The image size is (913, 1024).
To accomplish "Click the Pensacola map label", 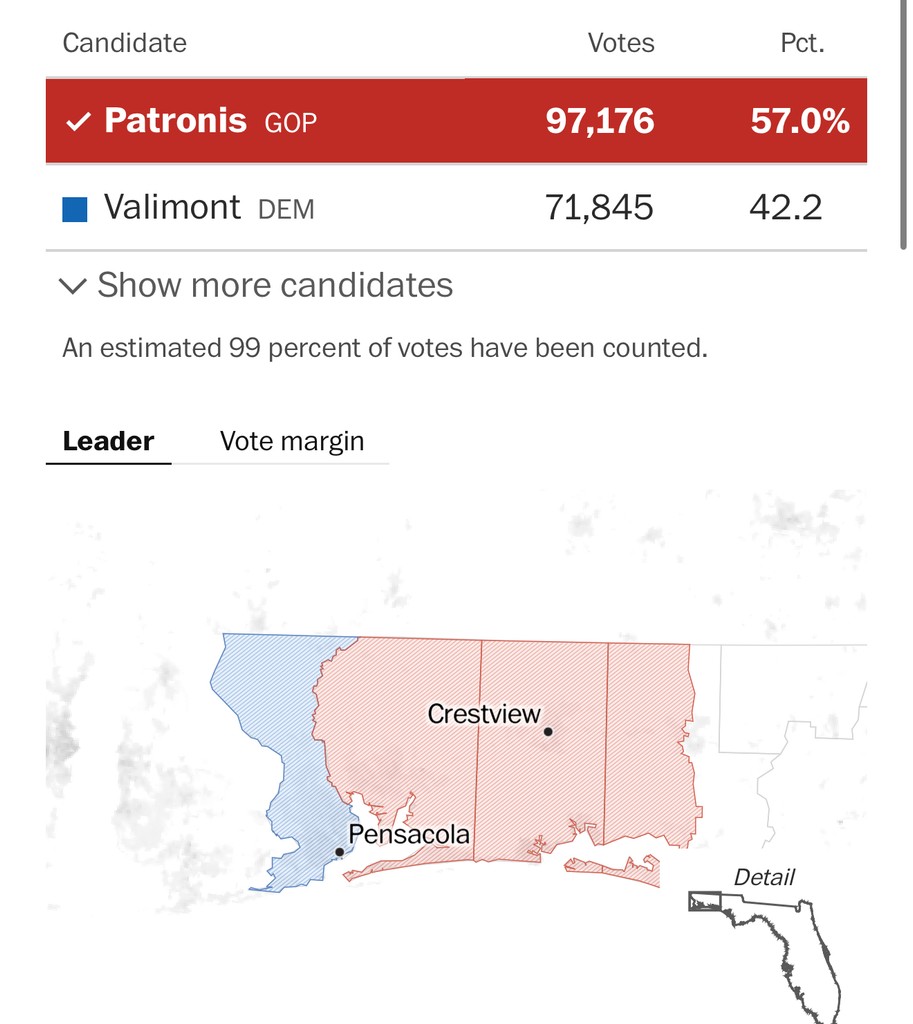I will (x=409, y=834).
